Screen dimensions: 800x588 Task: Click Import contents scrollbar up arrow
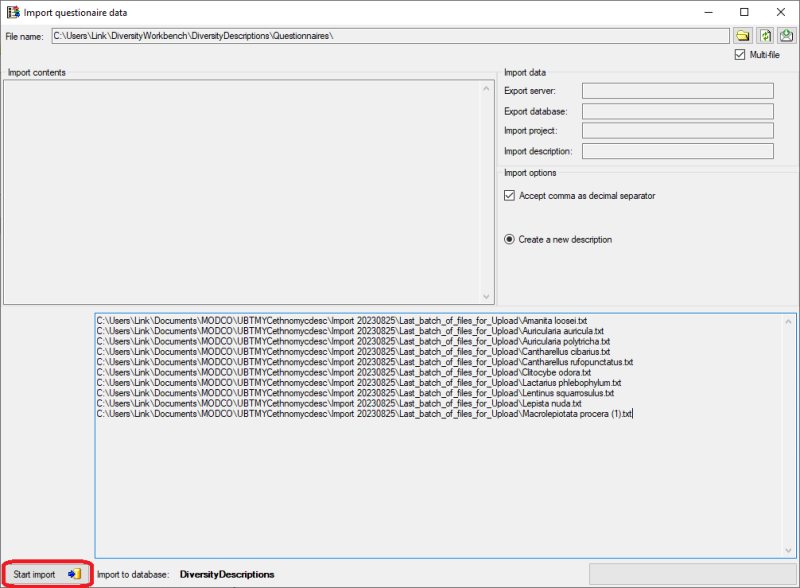(487, 87)
